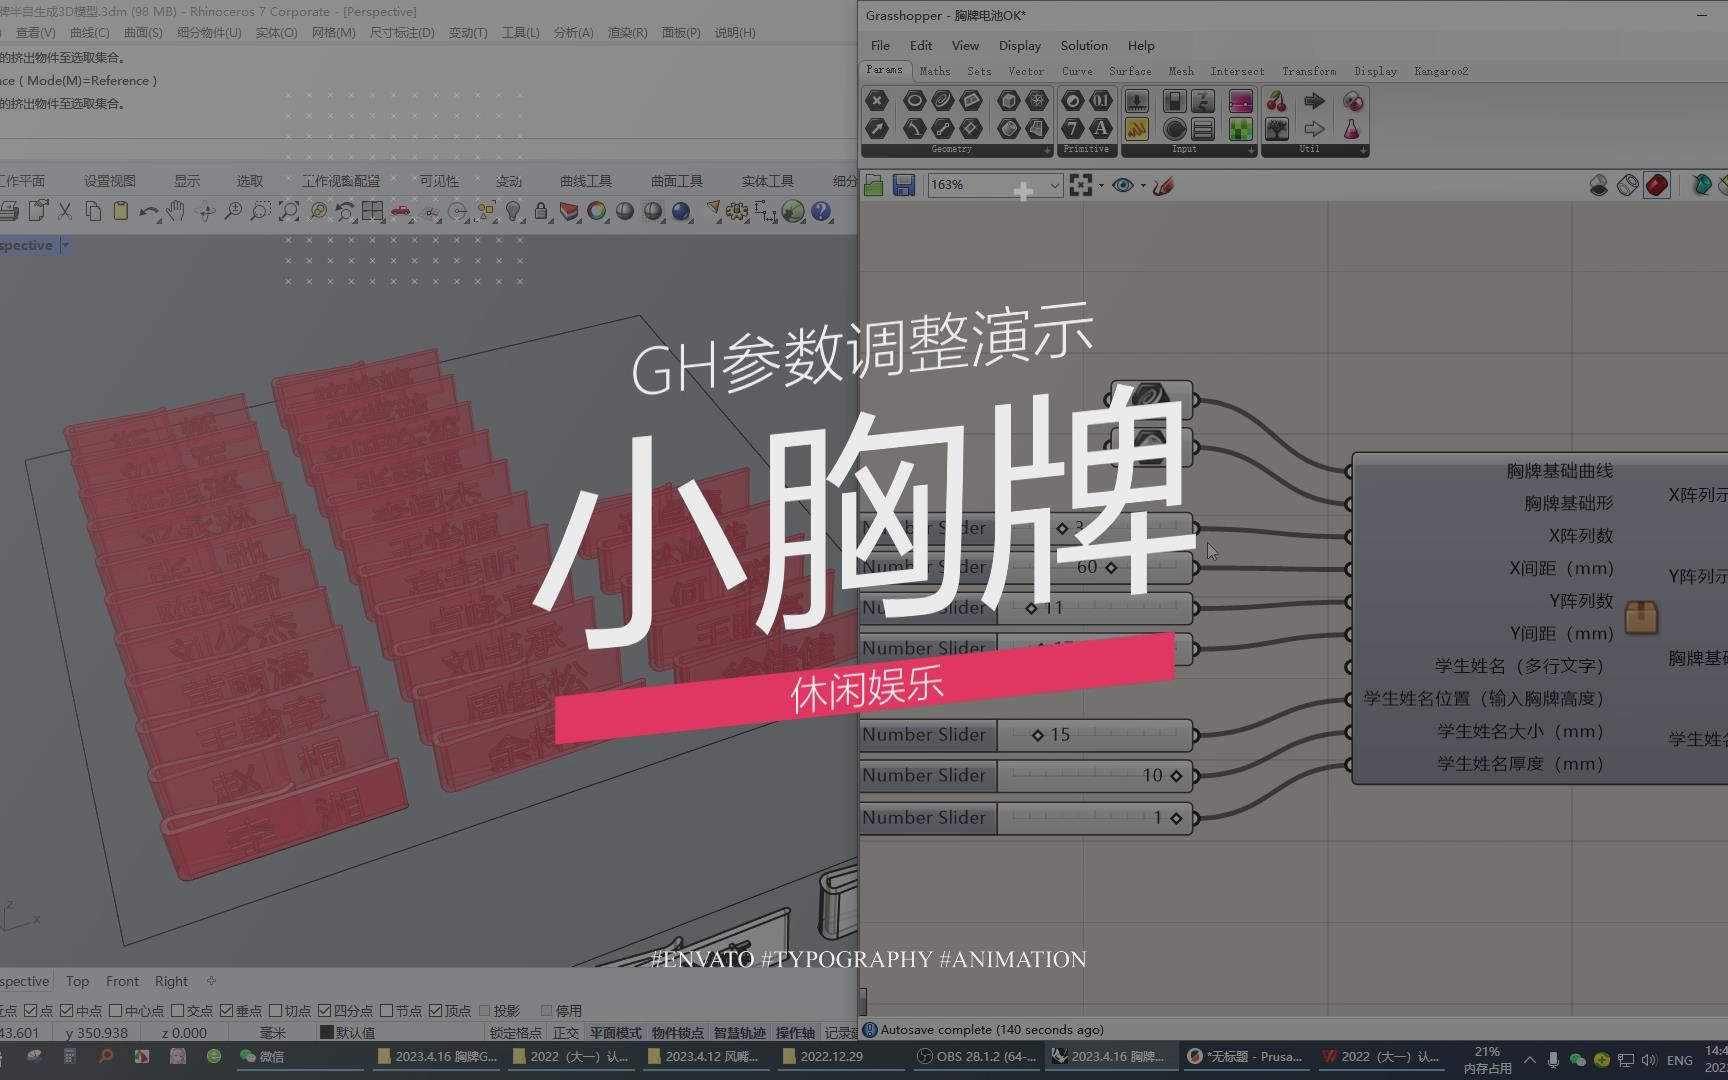Viewport: 1728px width, 1080px height.
Task: Add a new viewport tab with plus icon
Action: [x=211, y=981]
